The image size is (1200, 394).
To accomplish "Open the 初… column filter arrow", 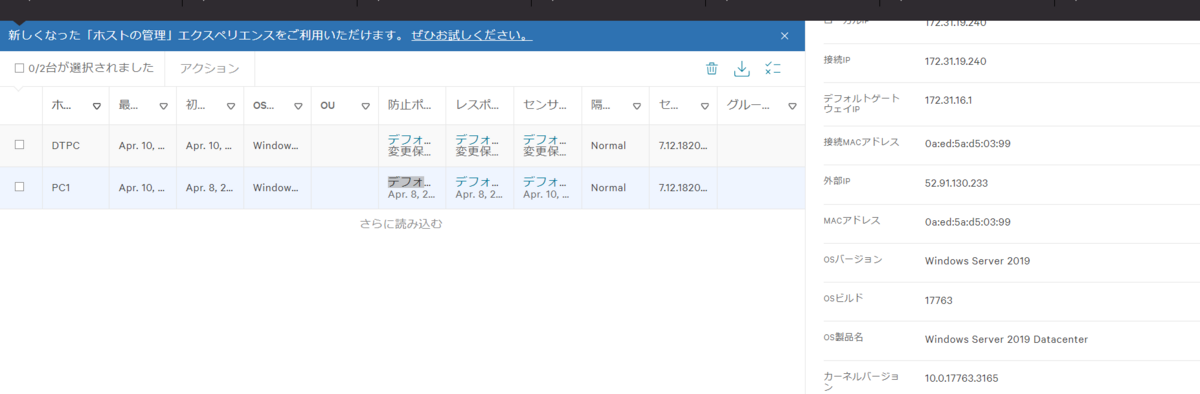I will coord(231,106).
